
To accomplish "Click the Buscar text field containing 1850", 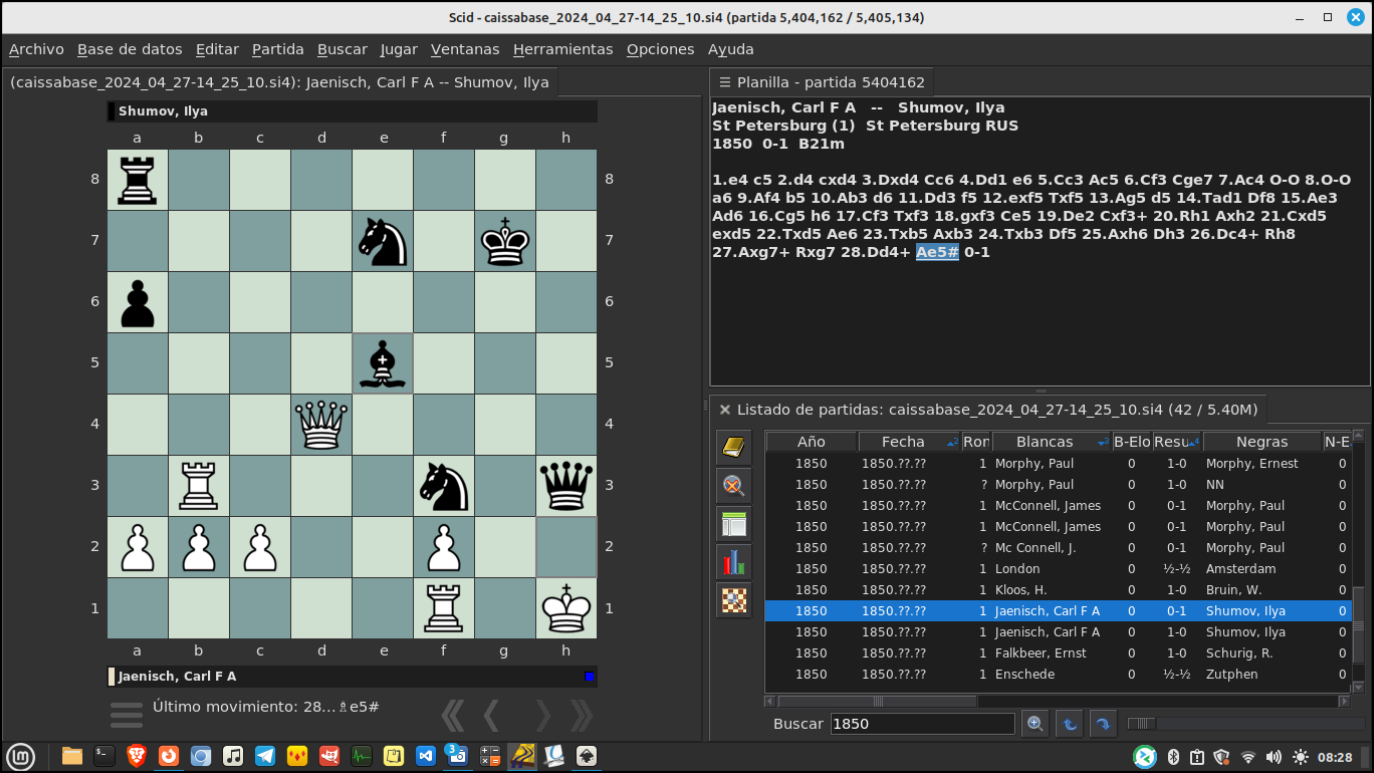I will coord(922,723).
